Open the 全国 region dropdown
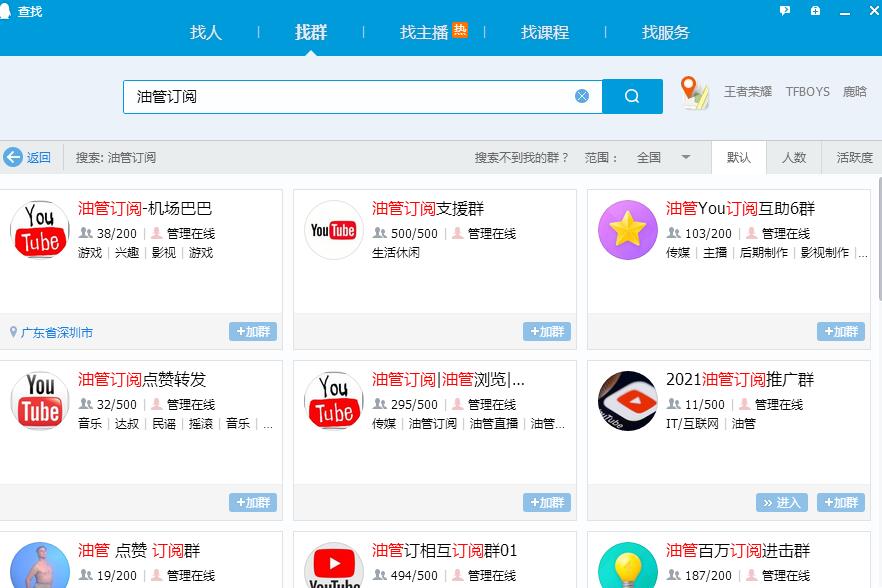The image size is (882, 588). click(661, 157)
